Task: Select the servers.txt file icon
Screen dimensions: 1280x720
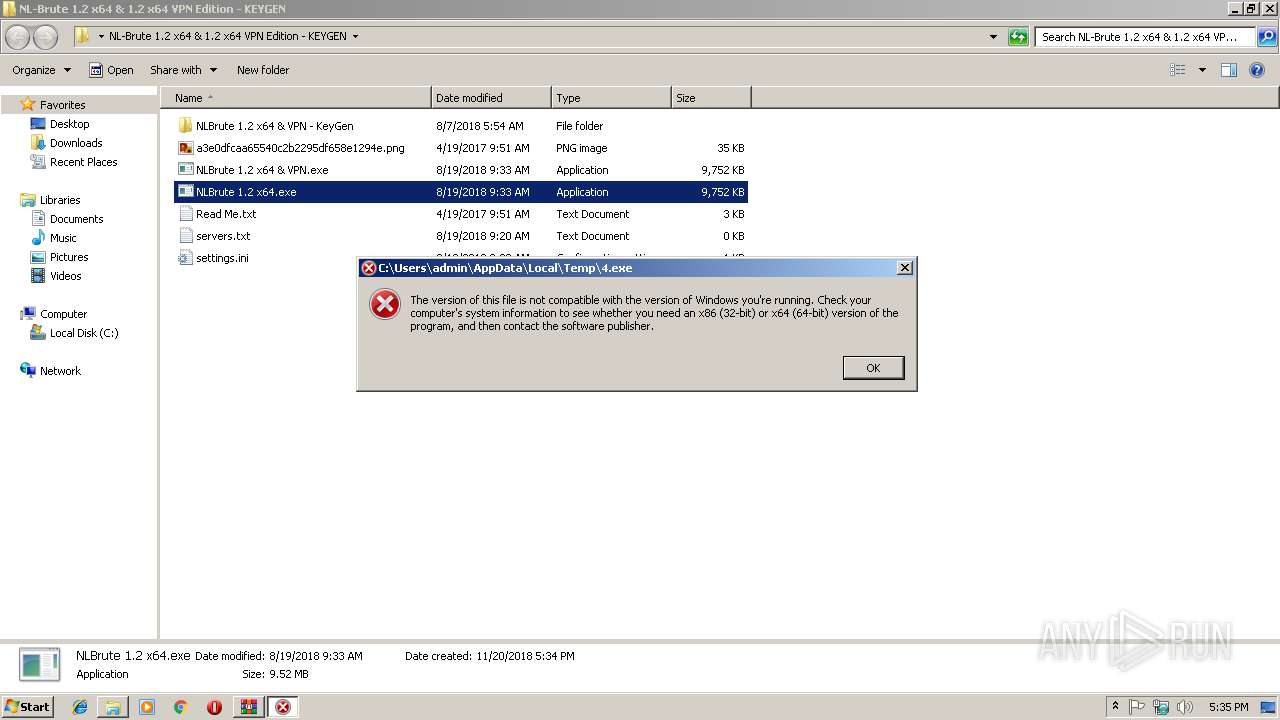Action: 185,236
